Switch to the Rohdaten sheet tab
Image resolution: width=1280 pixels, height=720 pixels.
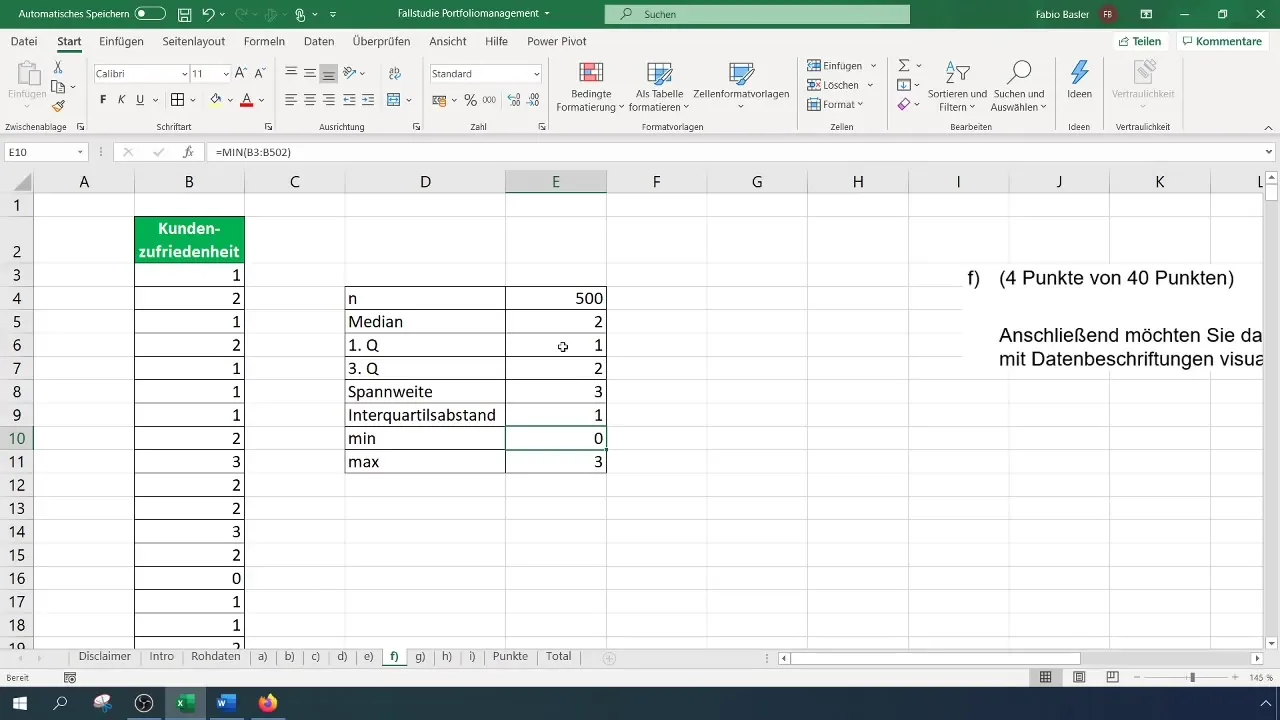point(215,657)
